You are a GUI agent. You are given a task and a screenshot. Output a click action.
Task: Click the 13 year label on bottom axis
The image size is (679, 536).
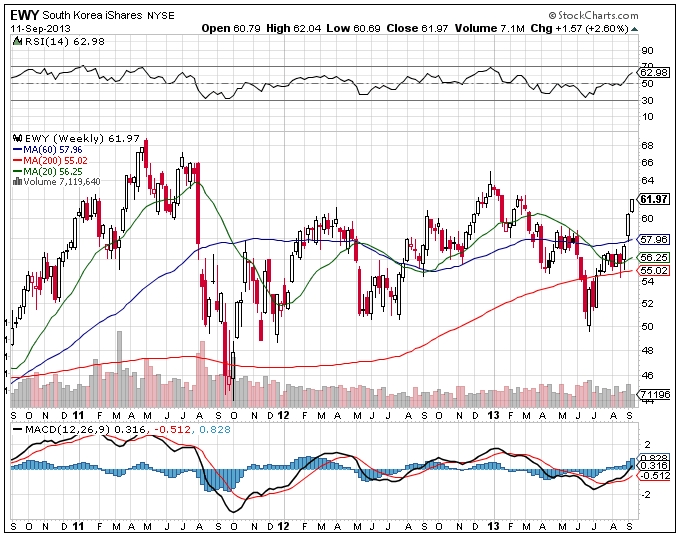493,526
